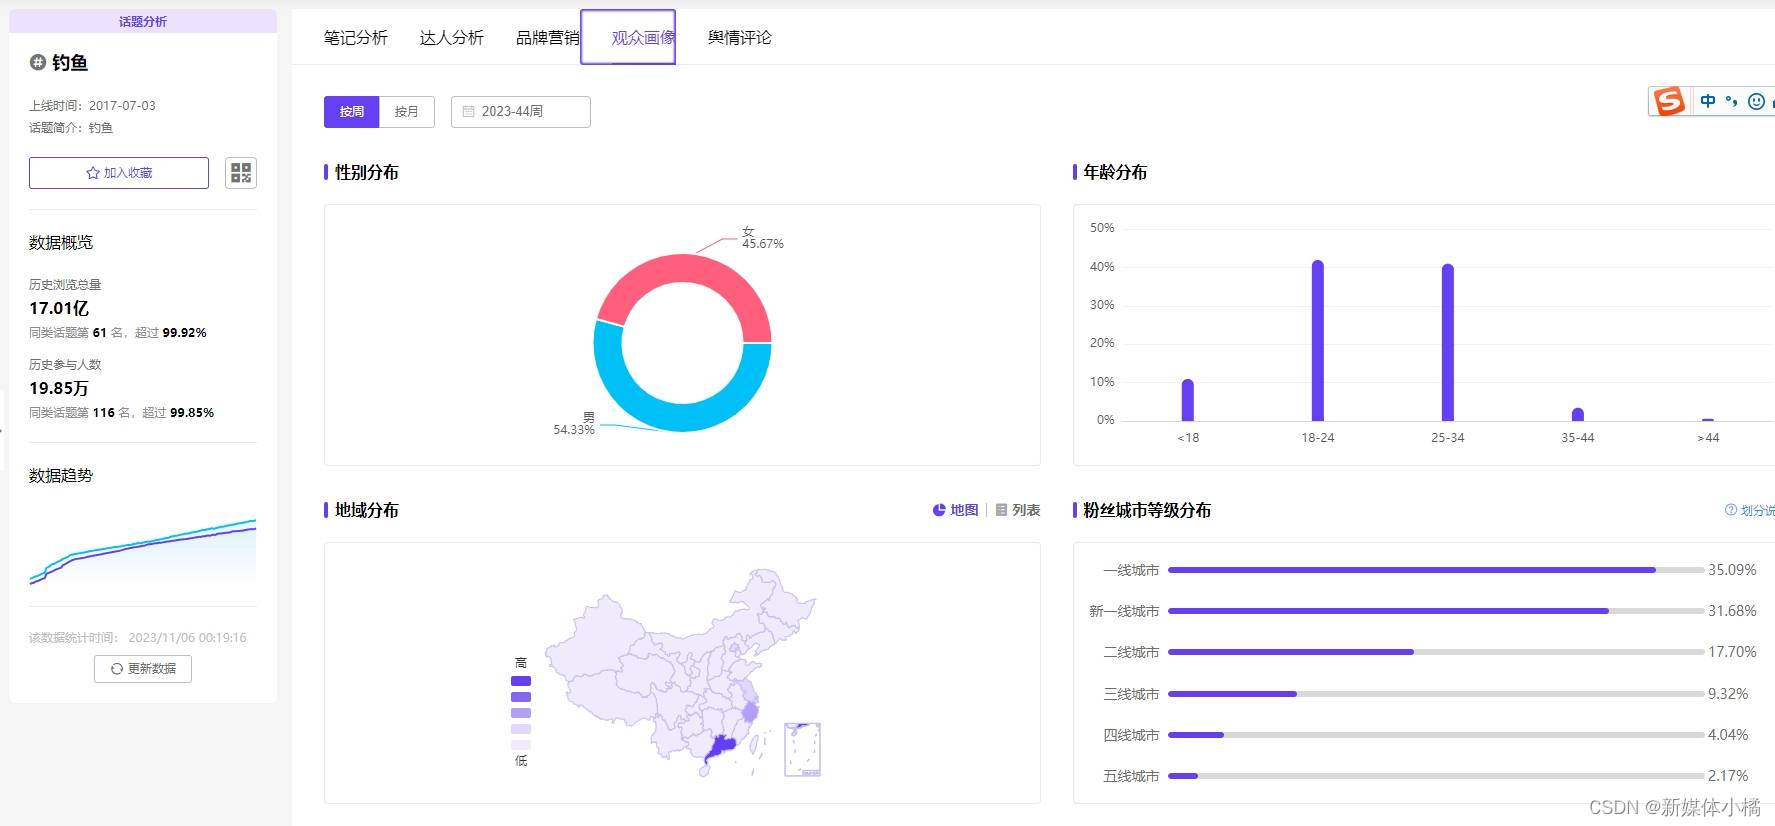
Task: Click the 18-24 age bar
Action: (x=1318, y=341)
